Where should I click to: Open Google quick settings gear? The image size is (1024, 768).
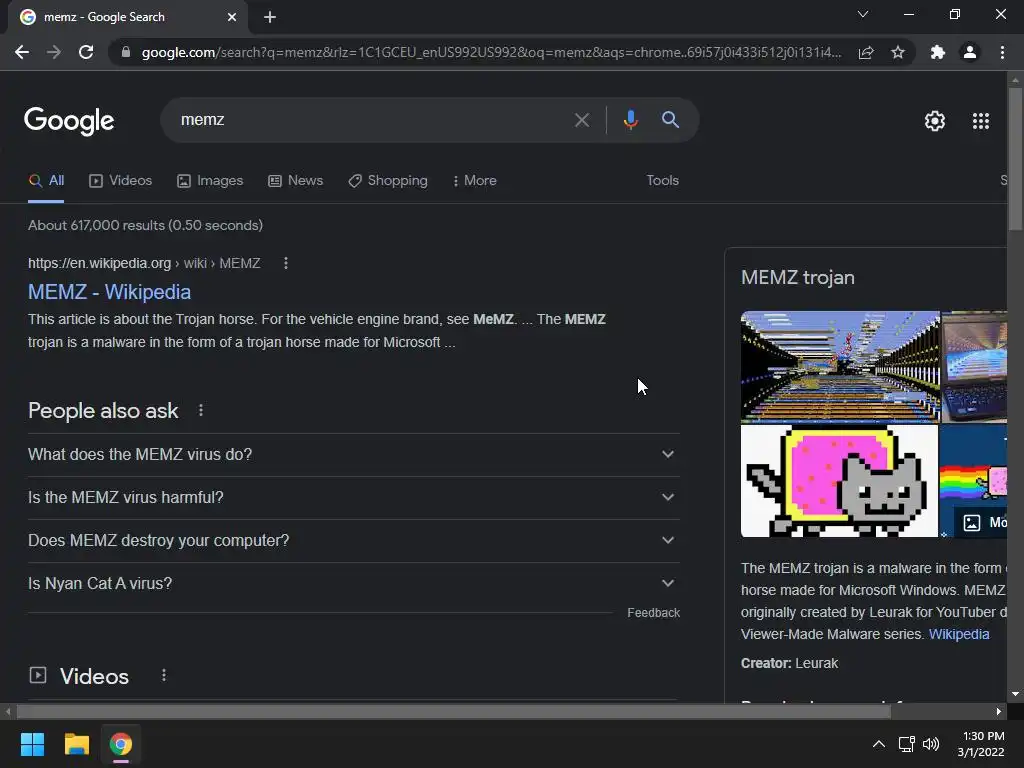coord(935,121)
